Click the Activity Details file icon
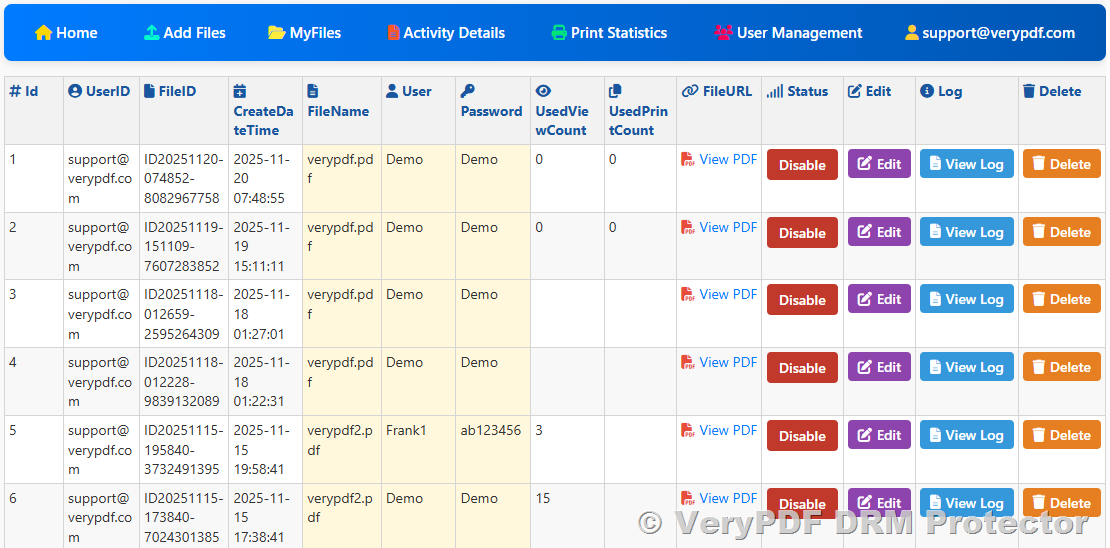This screenshot has height=548, width=1110. (x=393, y=33)
